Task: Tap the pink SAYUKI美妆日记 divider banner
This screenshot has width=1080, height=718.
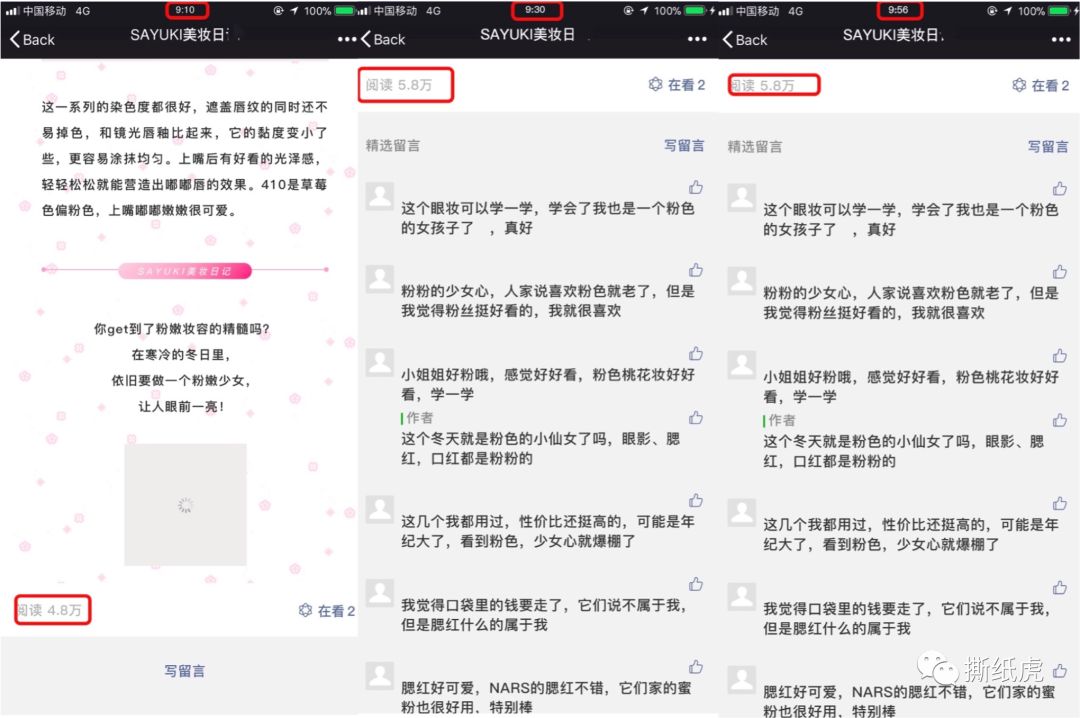Action: (185, 270)
